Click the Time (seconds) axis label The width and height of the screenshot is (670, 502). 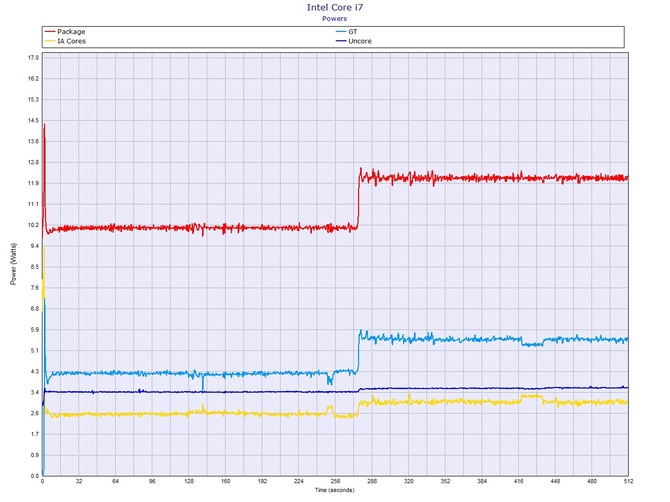335,490
